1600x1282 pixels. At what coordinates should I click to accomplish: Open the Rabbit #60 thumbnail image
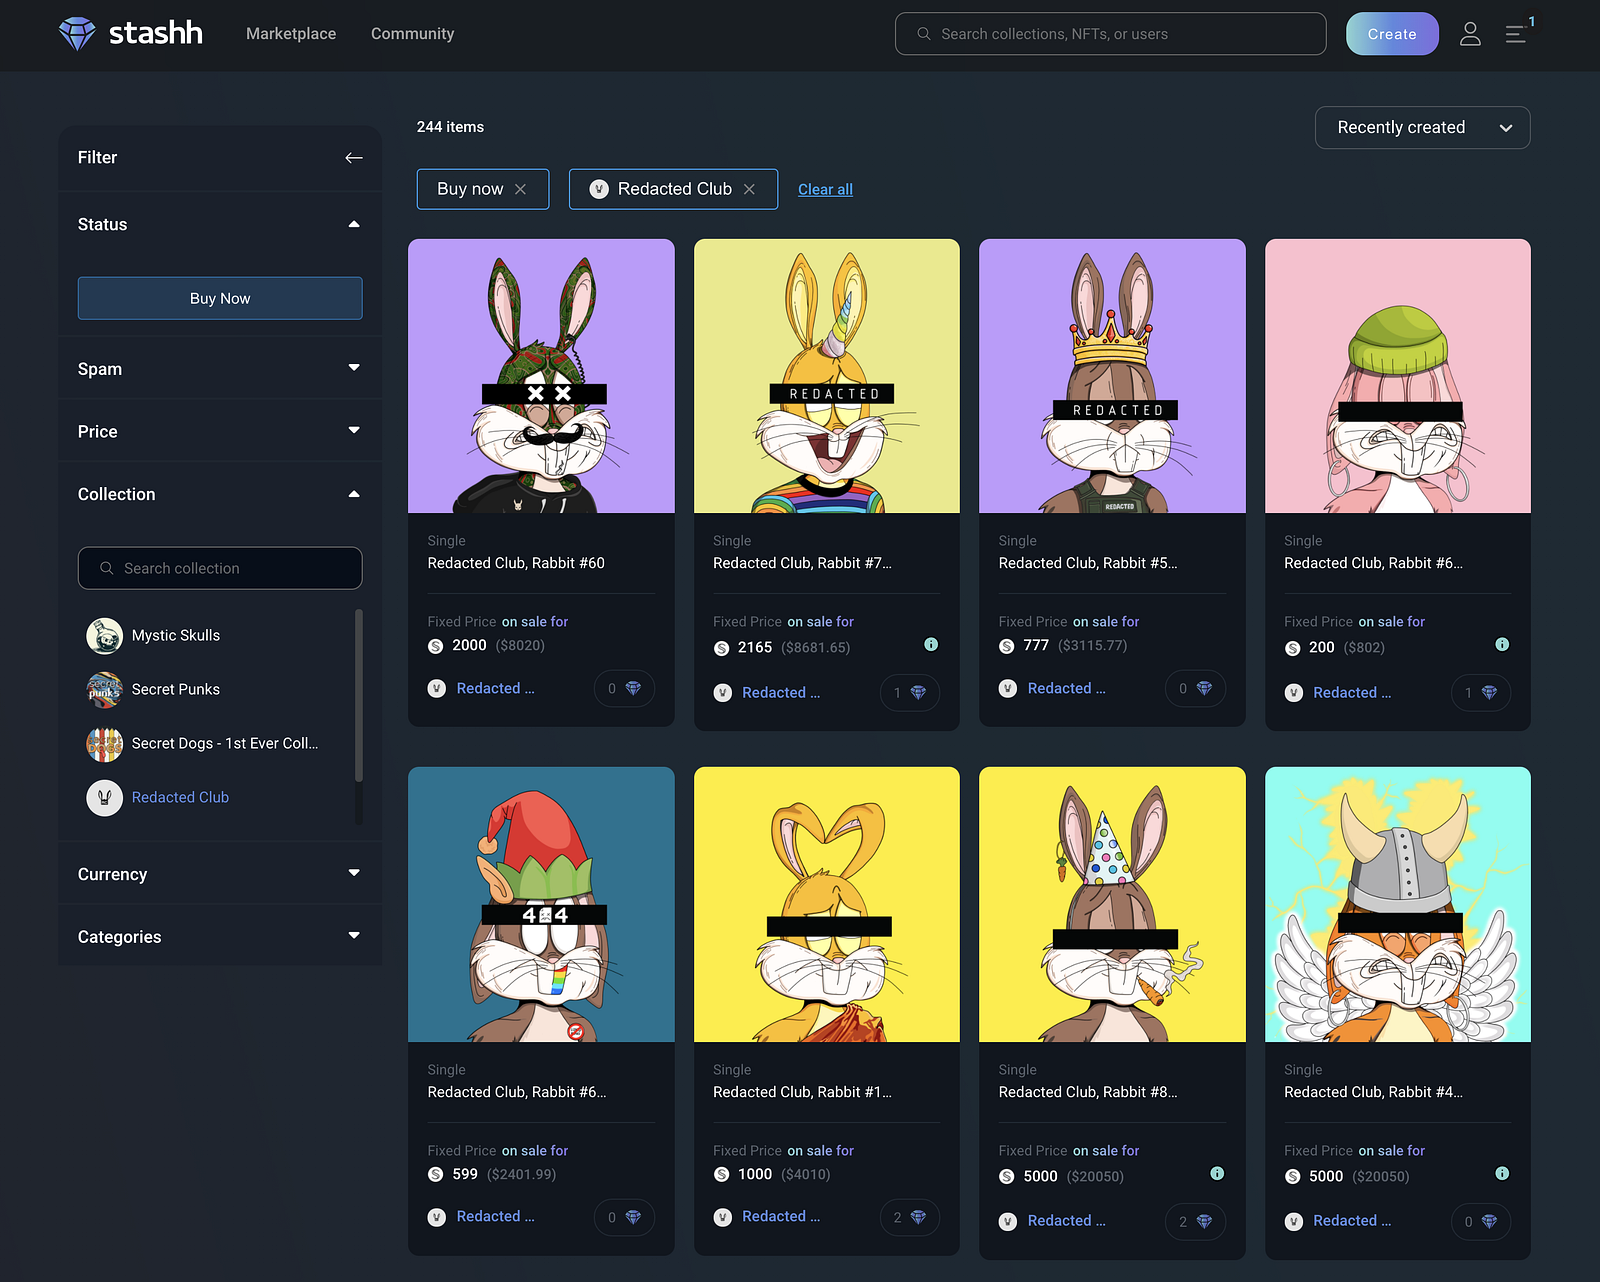pyautogui.click(x=541, y=376)
